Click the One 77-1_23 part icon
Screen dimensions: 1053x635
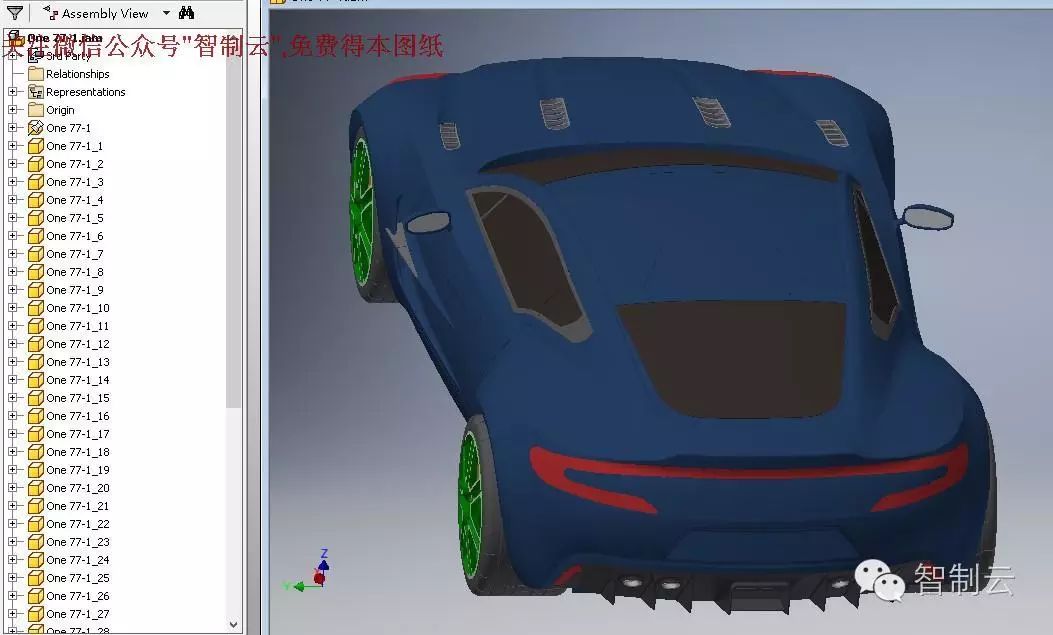[36, 542]
